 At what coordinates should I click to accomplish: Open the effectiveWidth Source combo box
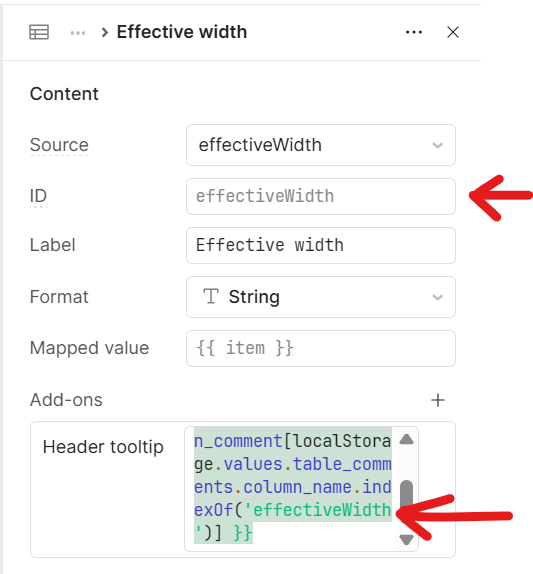321,145
